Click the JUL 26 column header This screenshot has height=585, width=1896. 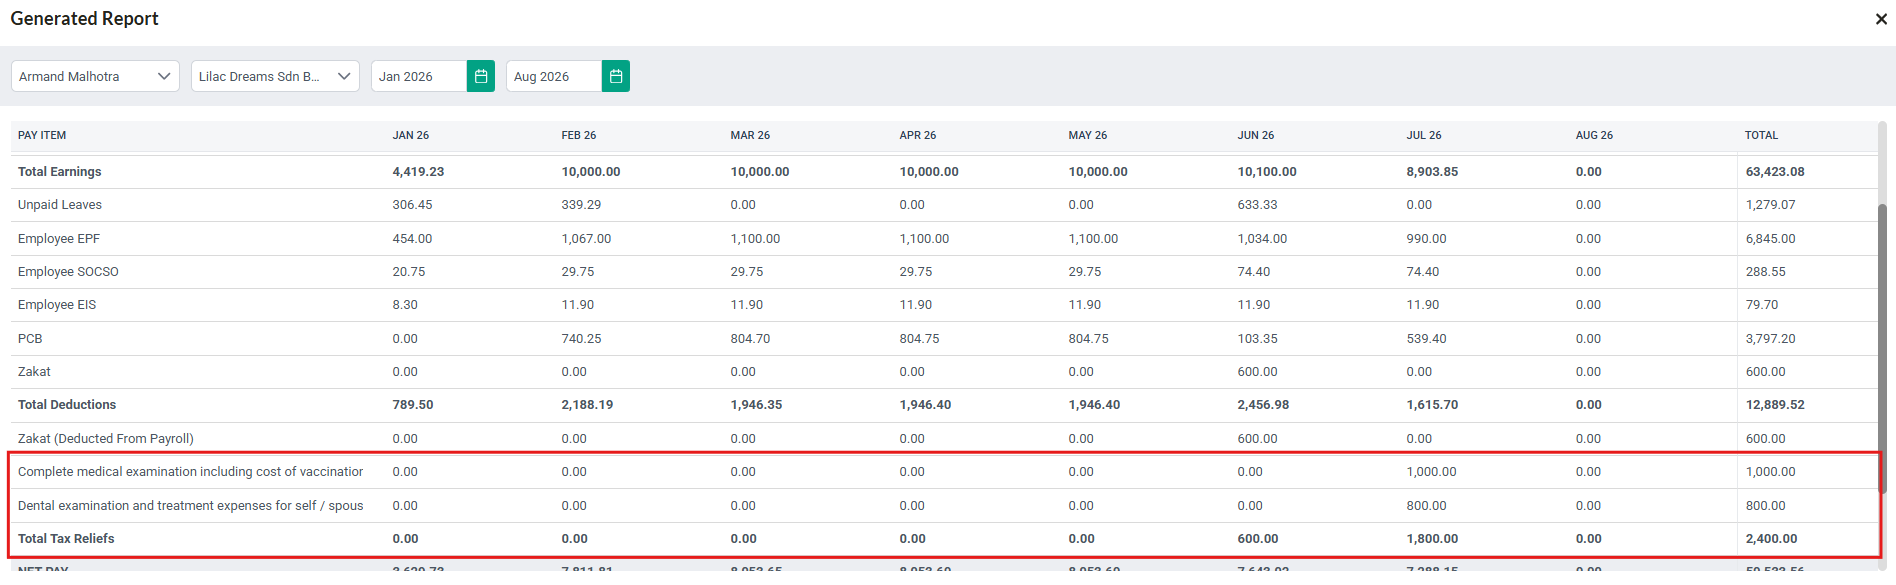[1424, 135]
